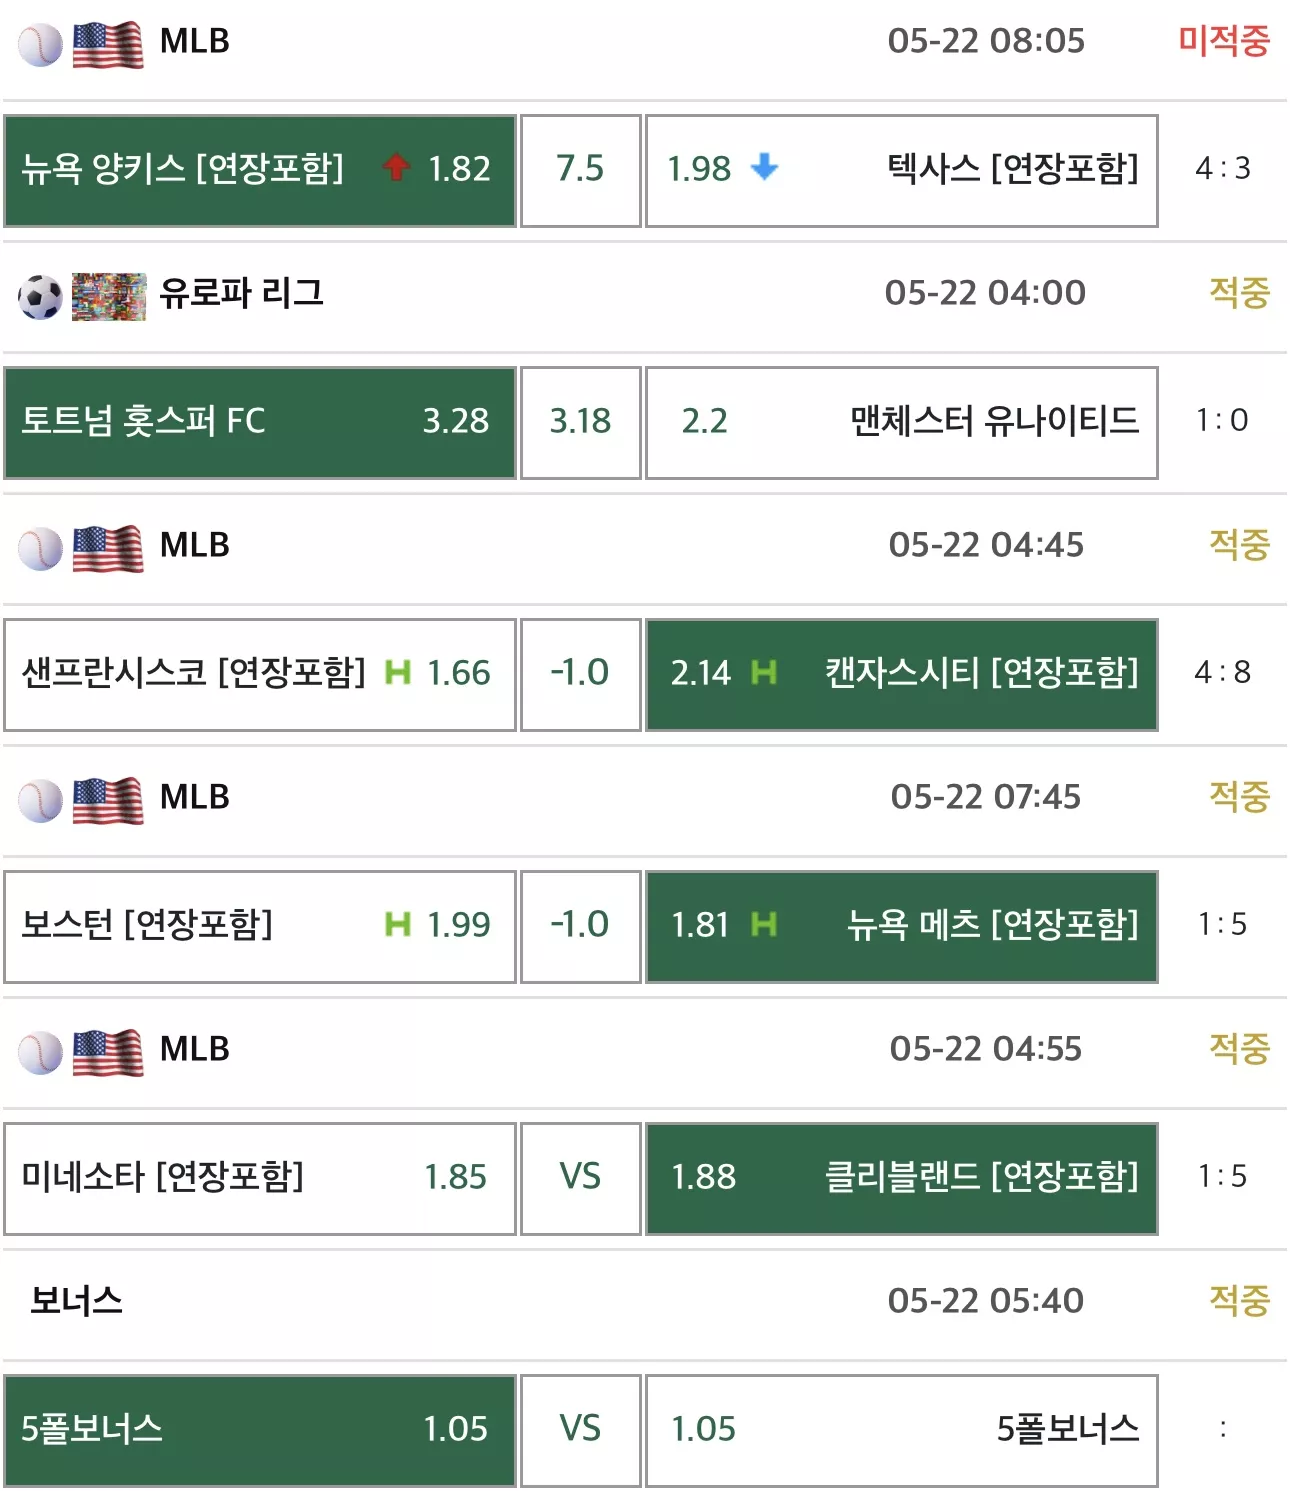The width and height of the screenshot is (1290, 1491).
Task: Select the 텍사스 [연장포함] bet cell
Action: 902,171
